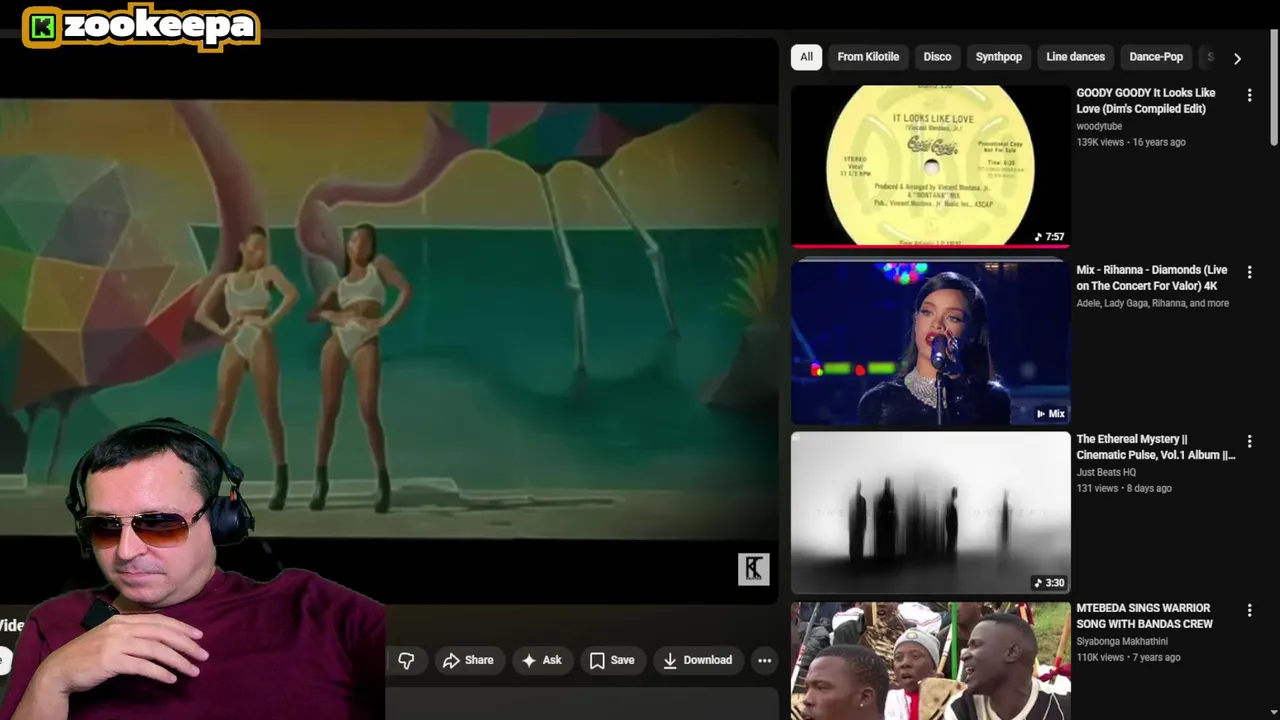Screen dimensions: 1280x720
Task: Select the From Kilotile chip
Action: [x=868, y=57]
